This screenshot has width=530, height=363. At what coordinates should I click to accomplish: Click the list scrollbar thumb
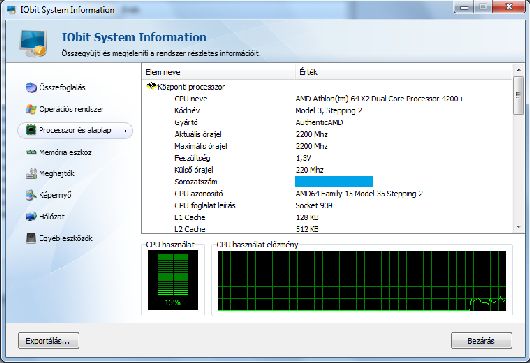519,95
